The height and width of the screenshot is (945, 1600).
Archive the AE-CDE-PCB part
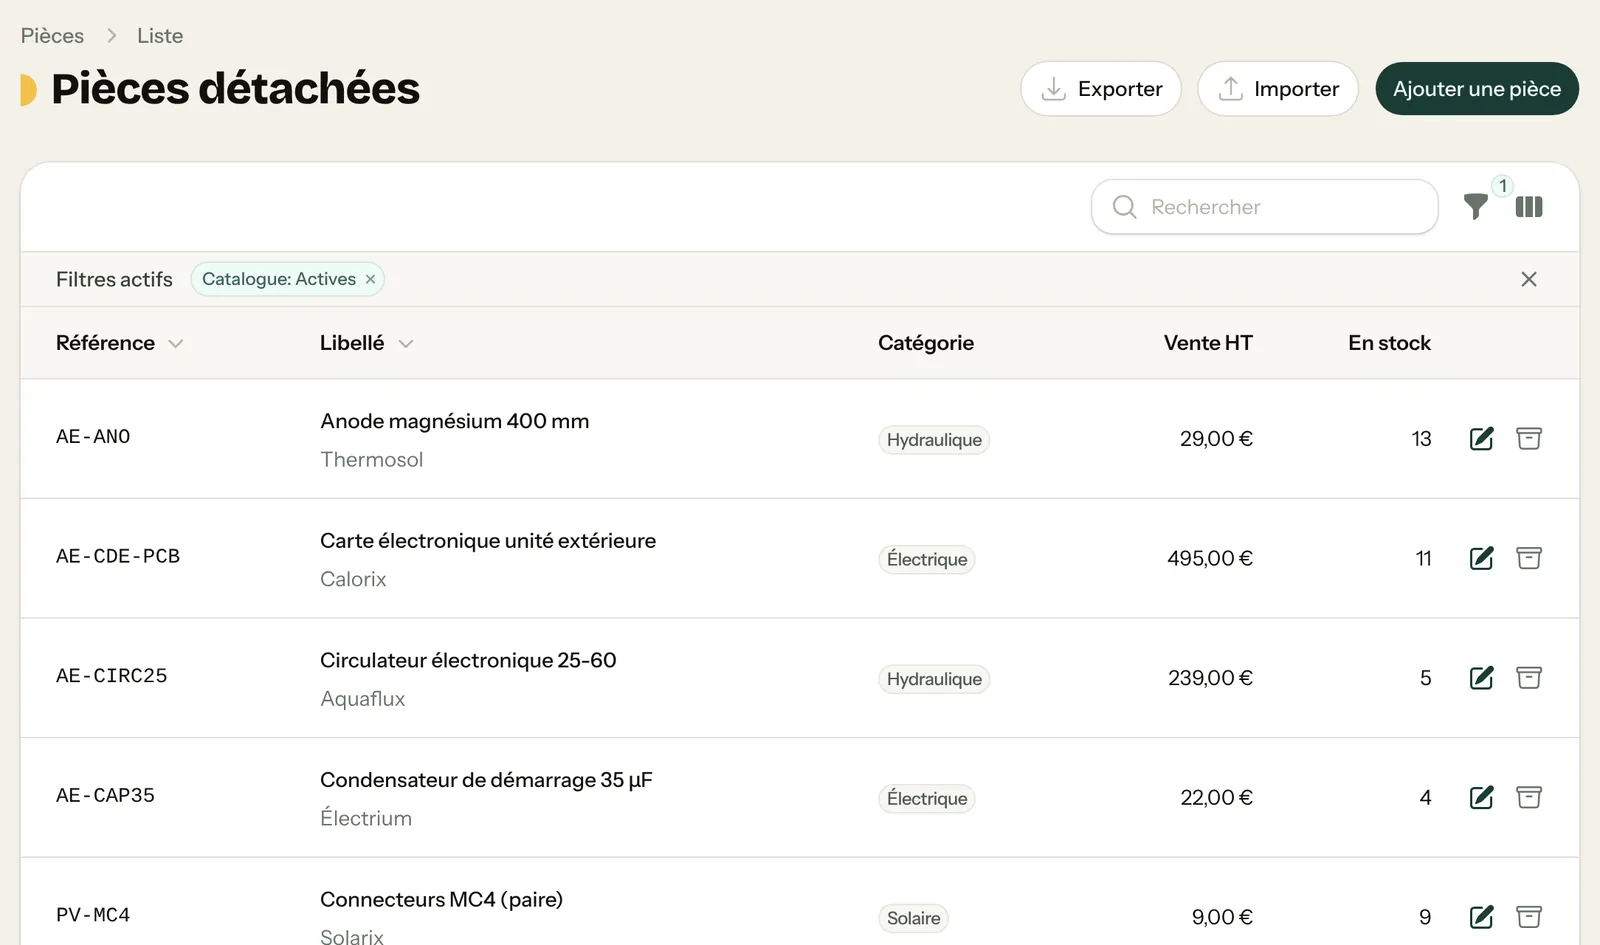click(1529, 558)
